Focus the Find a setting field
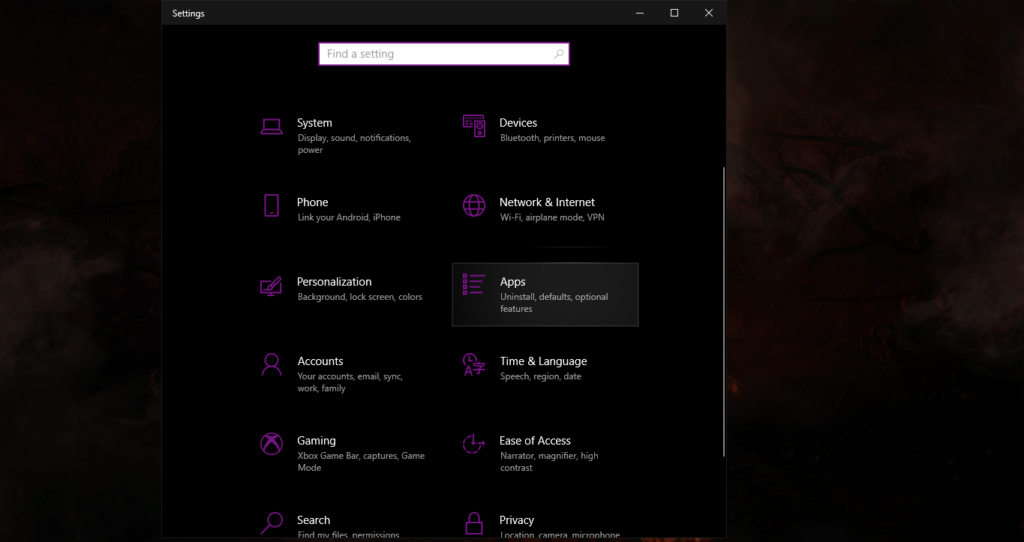1024x542 pixels. coord(444,54)
